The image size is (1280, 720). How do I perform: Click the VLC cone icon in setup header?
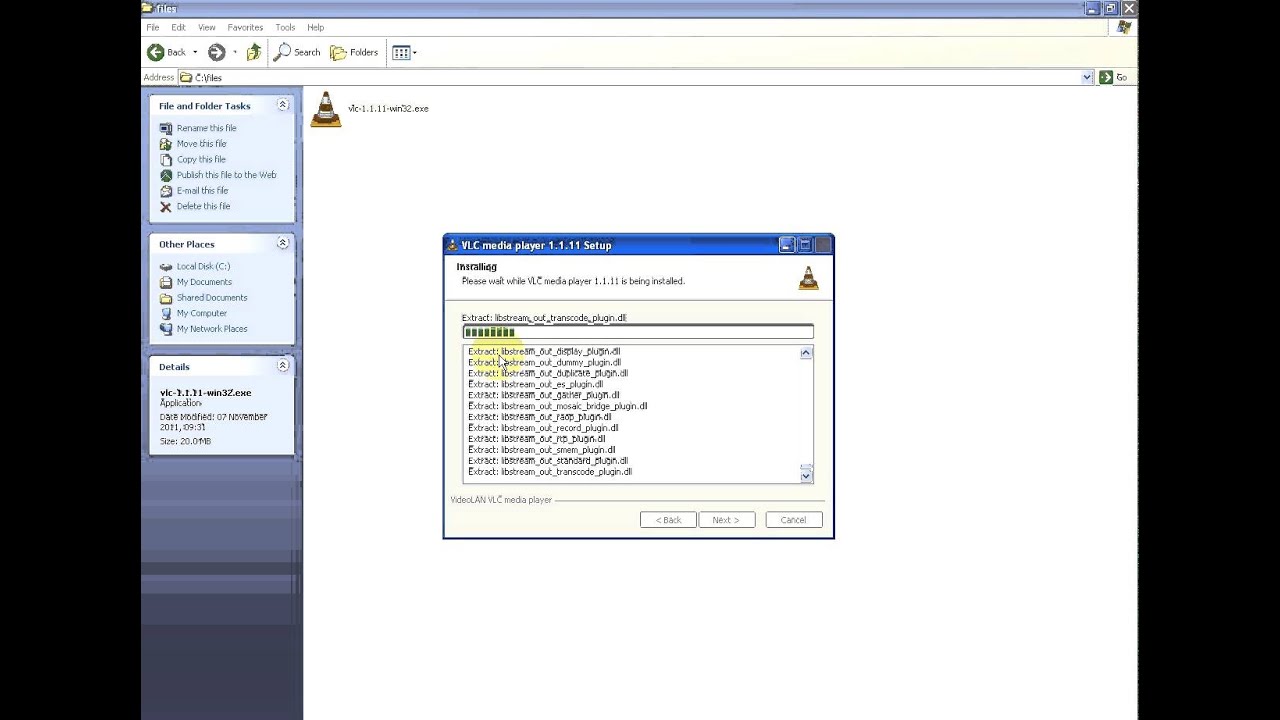tap(808, 278)
